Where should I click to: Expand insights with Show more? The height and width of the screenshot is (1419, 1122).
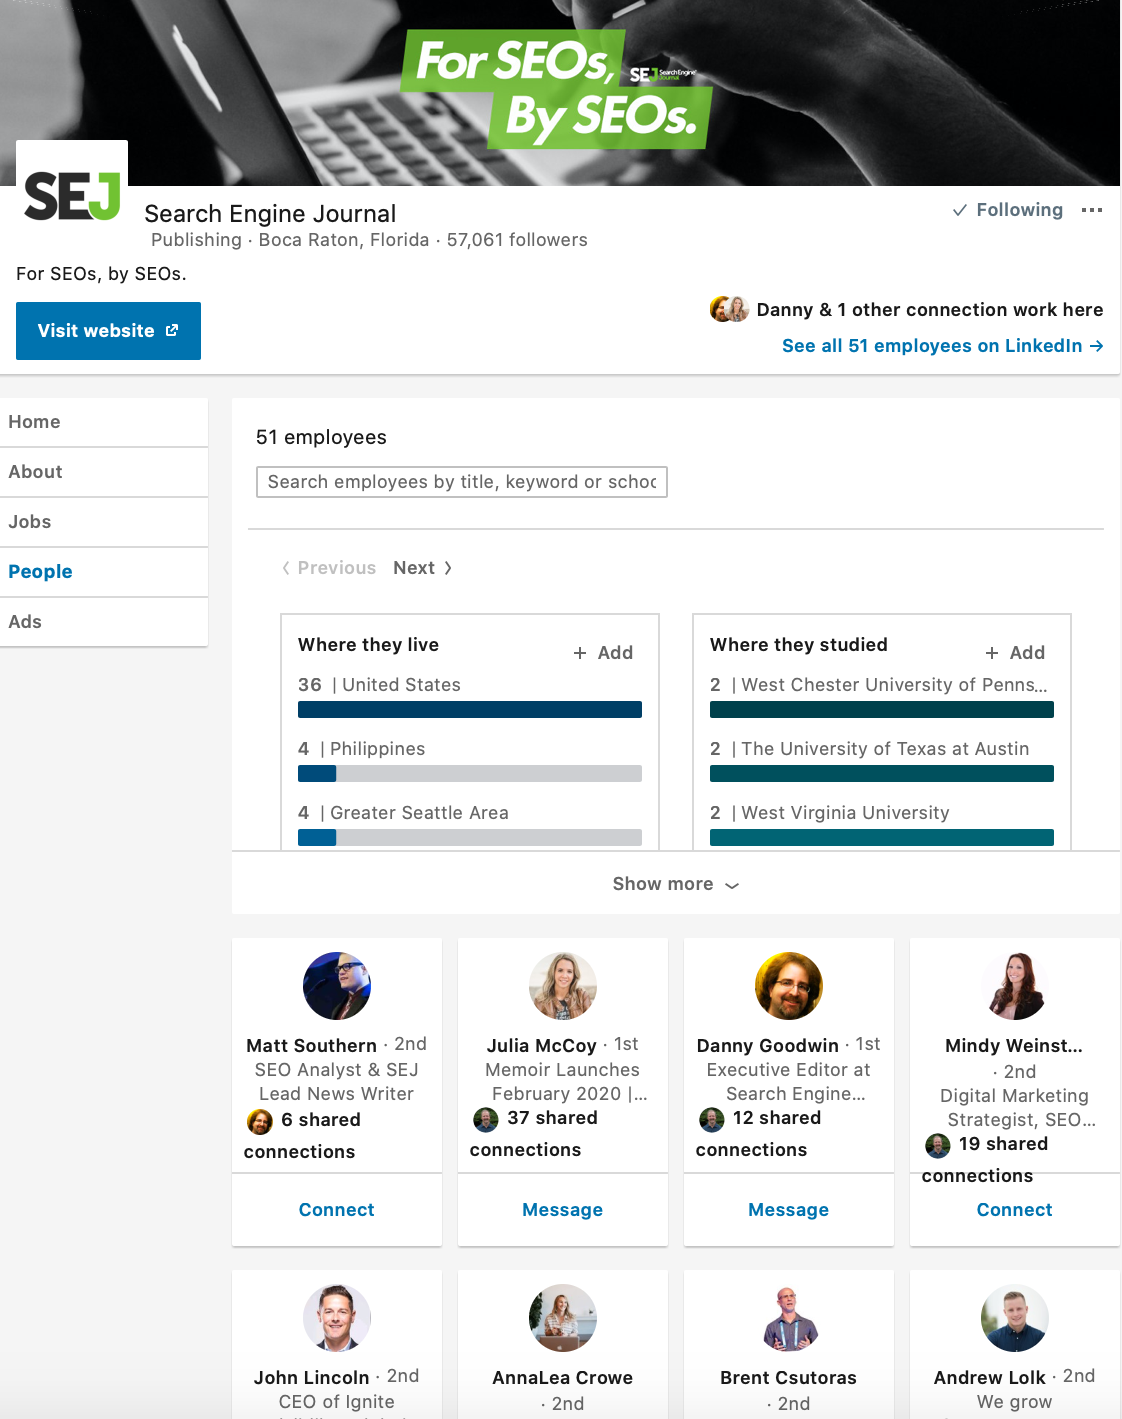coord(675,884)
